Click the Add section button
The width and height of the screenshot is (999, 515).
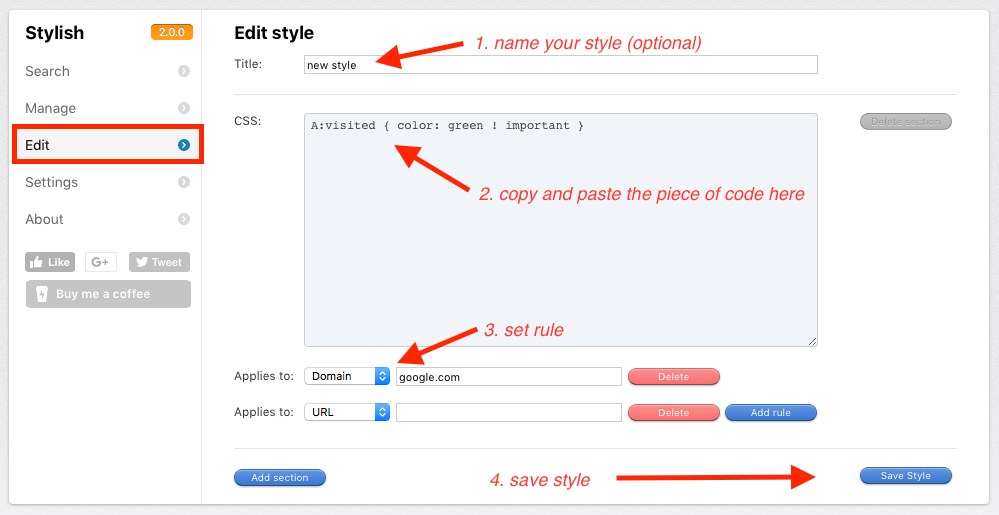(x=280, y=478)
